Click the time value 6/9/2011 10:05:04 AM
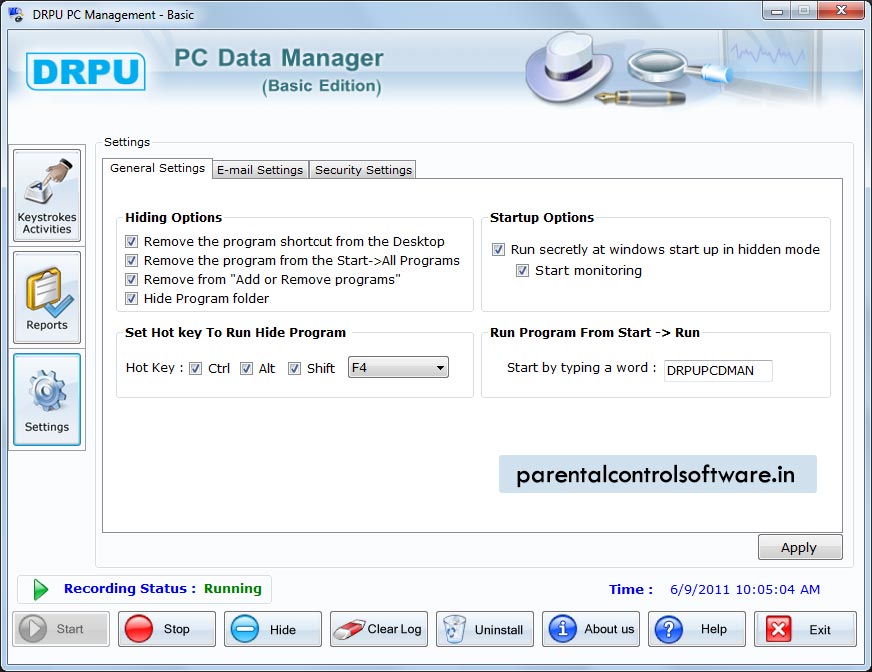 [x=745, y=589]
